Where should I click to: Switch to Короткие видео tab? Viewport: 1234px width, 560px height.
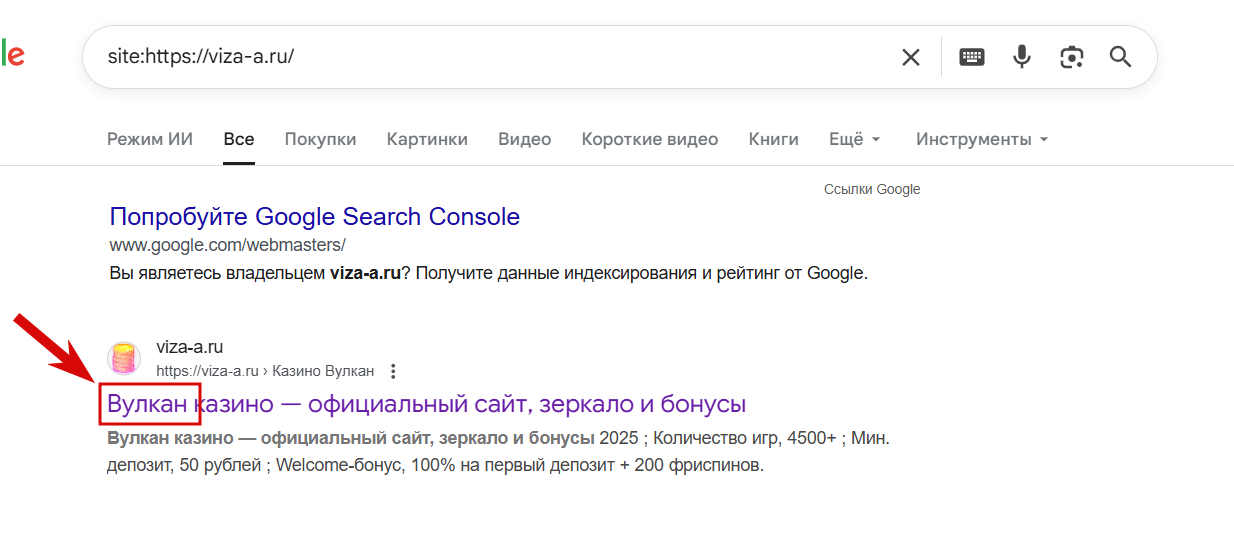(x=649, y=139)
